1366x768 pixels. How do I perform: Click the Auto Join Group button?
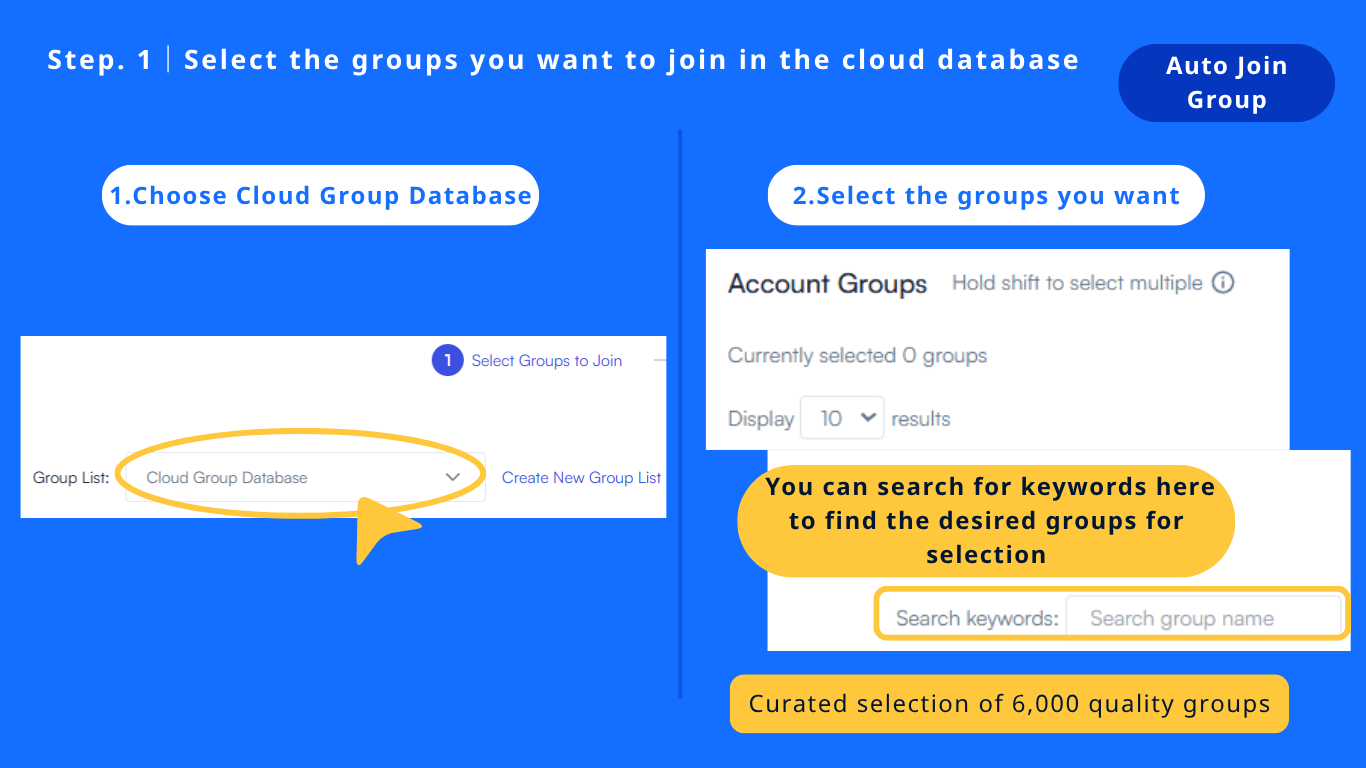click(1226, 83)
